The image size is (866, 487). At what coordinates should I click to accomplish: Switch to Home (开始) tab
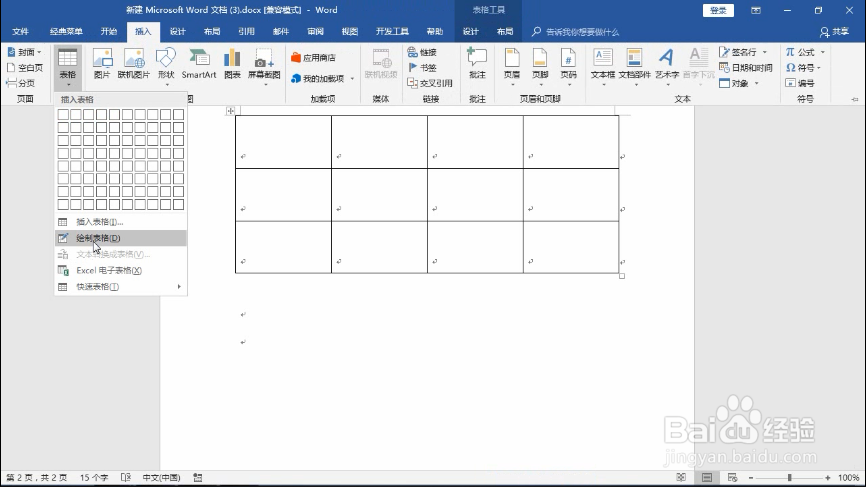109,31
